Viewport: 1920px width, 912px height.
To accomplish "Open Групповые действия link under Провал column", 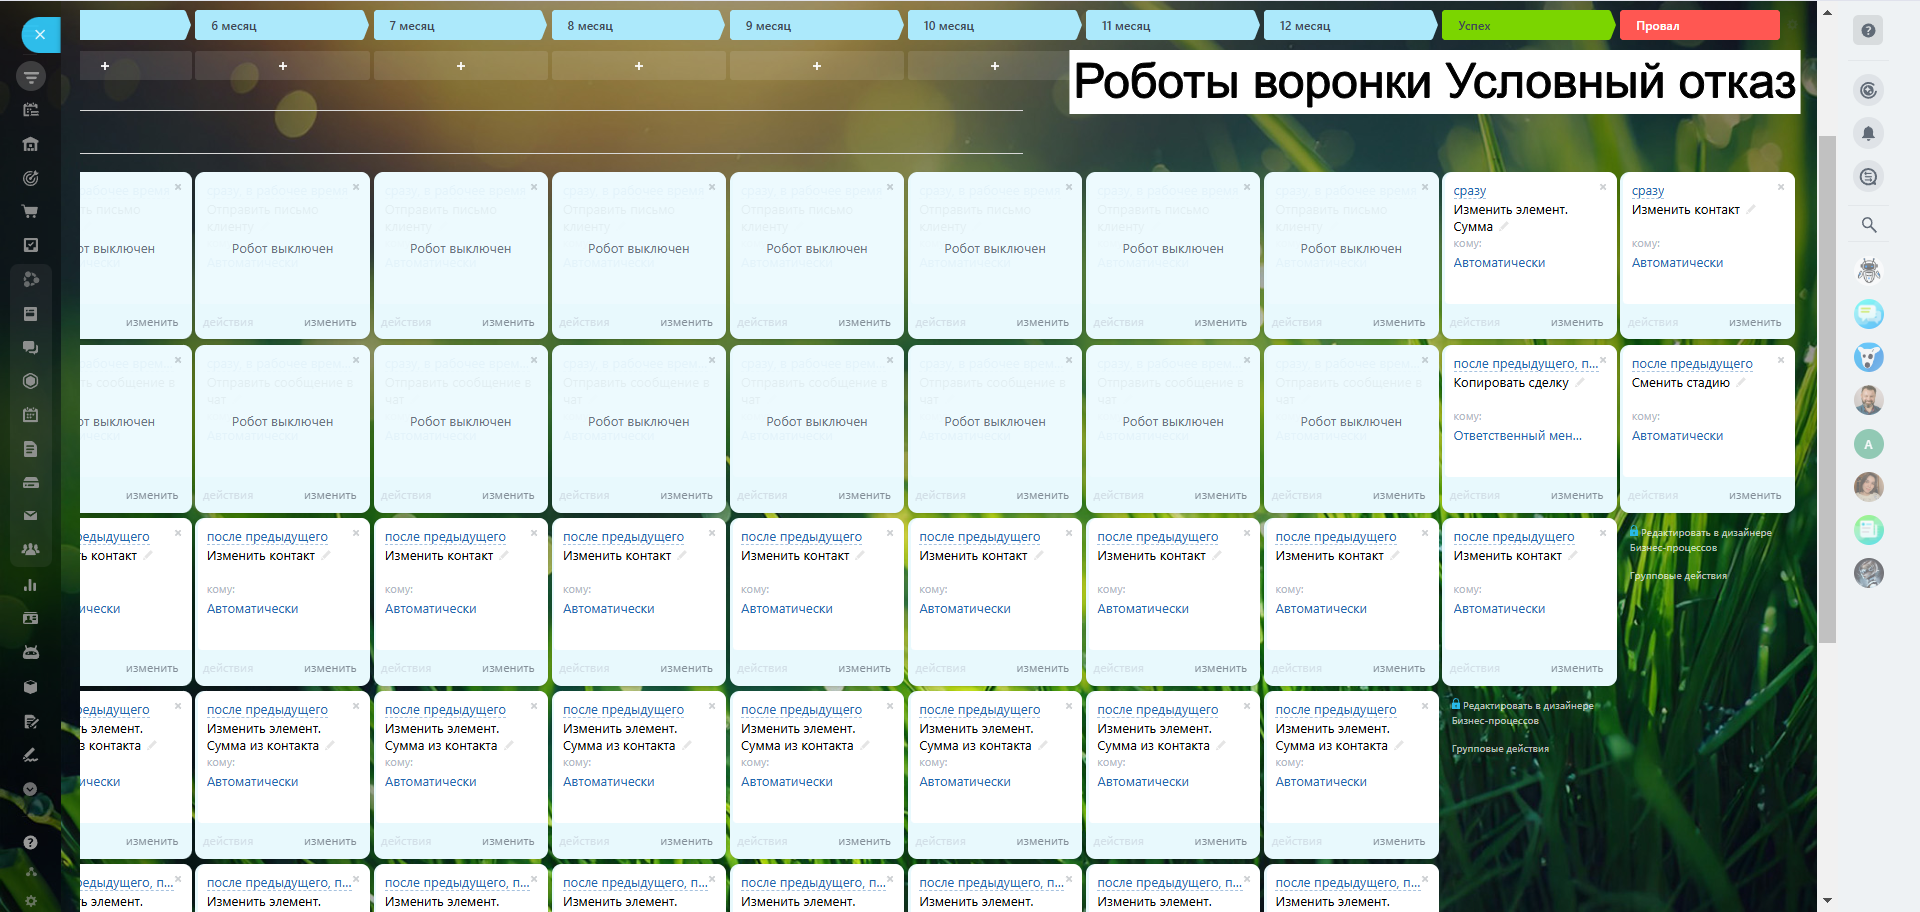I will coord(1677,576).
